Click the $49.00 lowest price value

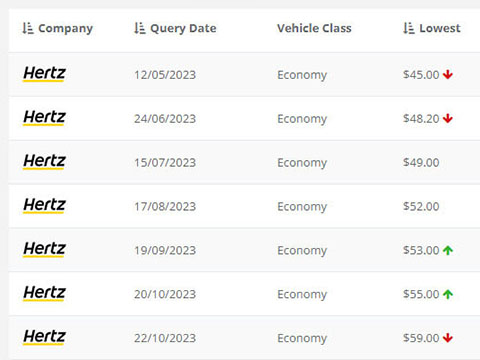[421, 162]
